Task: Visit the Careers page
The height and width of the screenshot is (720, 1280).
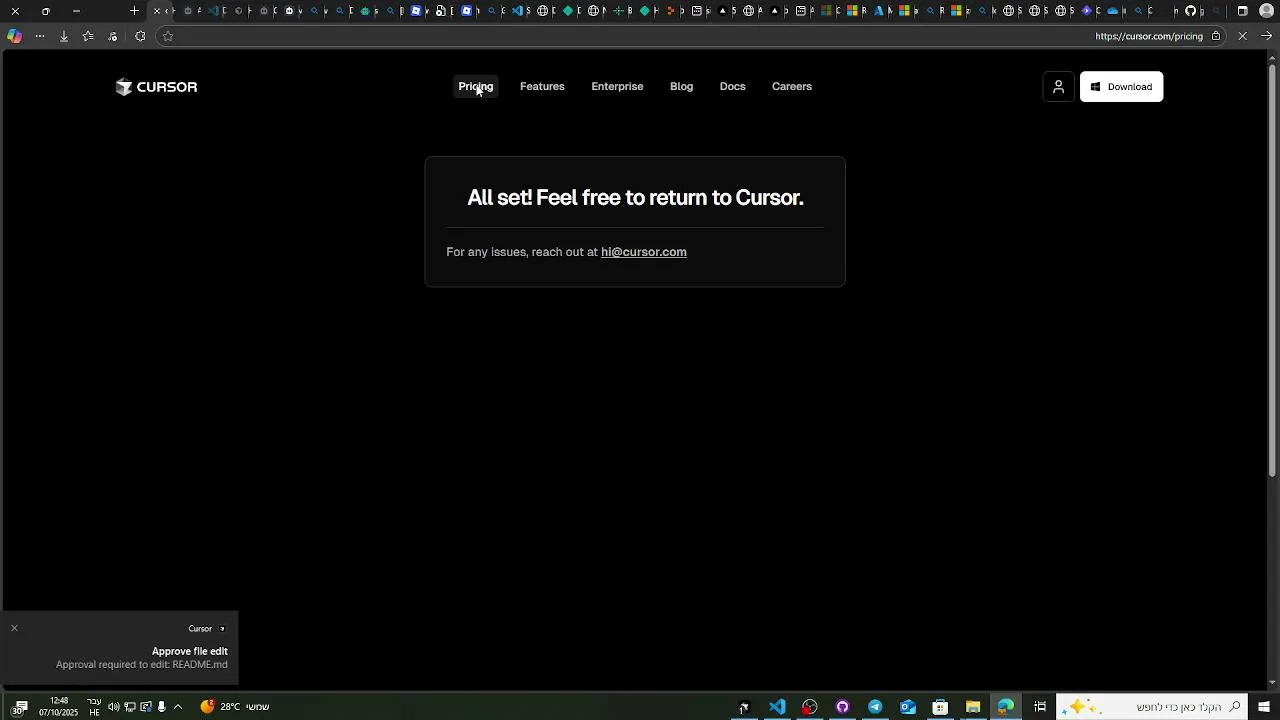Action: click(792, 87)
